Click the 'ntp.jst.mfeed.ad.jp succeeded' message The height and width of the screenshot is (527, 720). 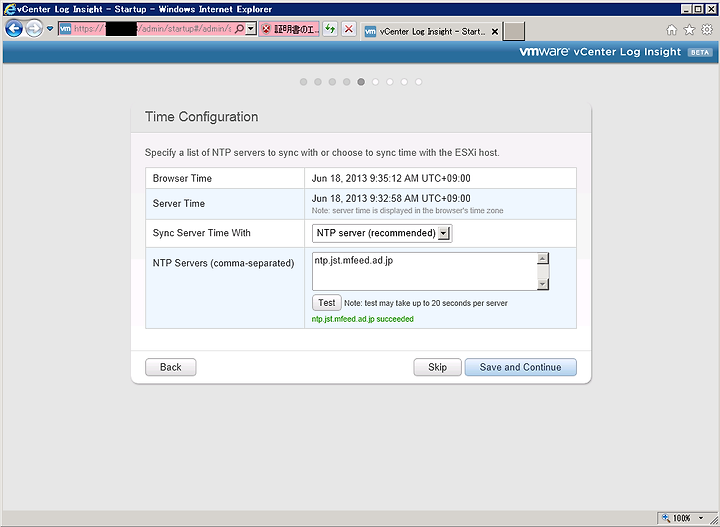363,319
